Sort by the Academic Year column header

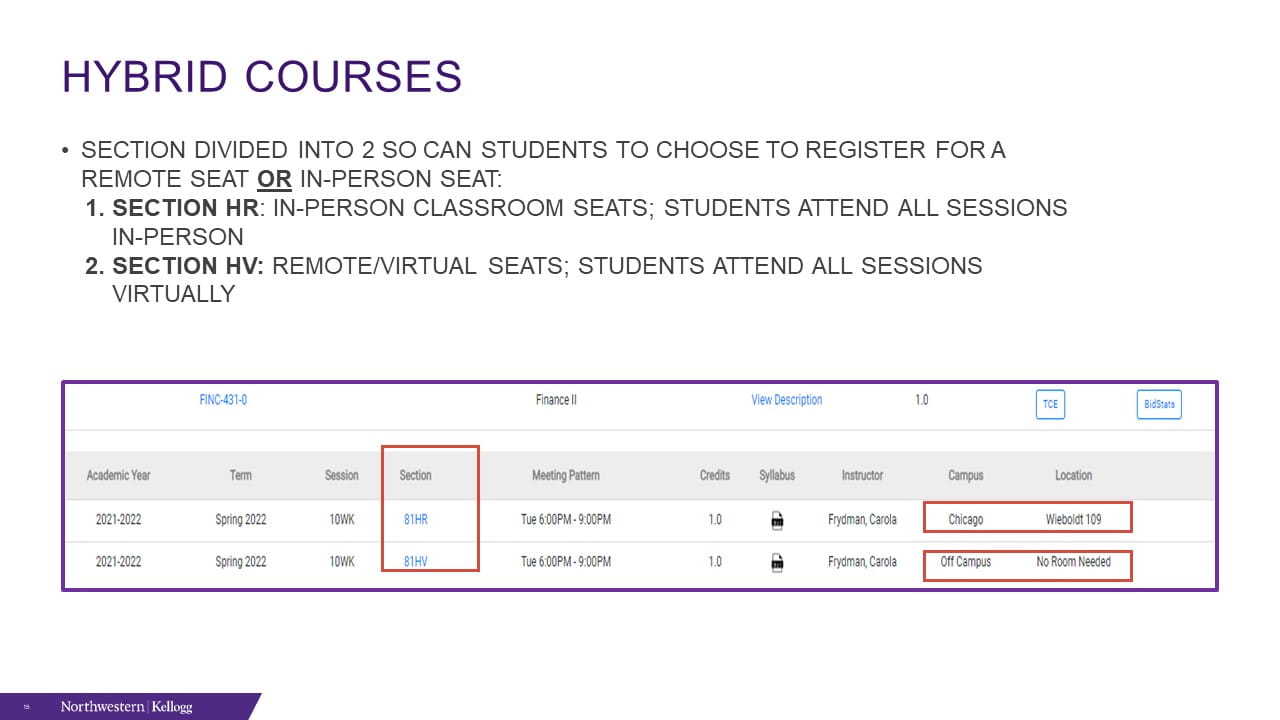pyautogui.click(x=118, y=475)
